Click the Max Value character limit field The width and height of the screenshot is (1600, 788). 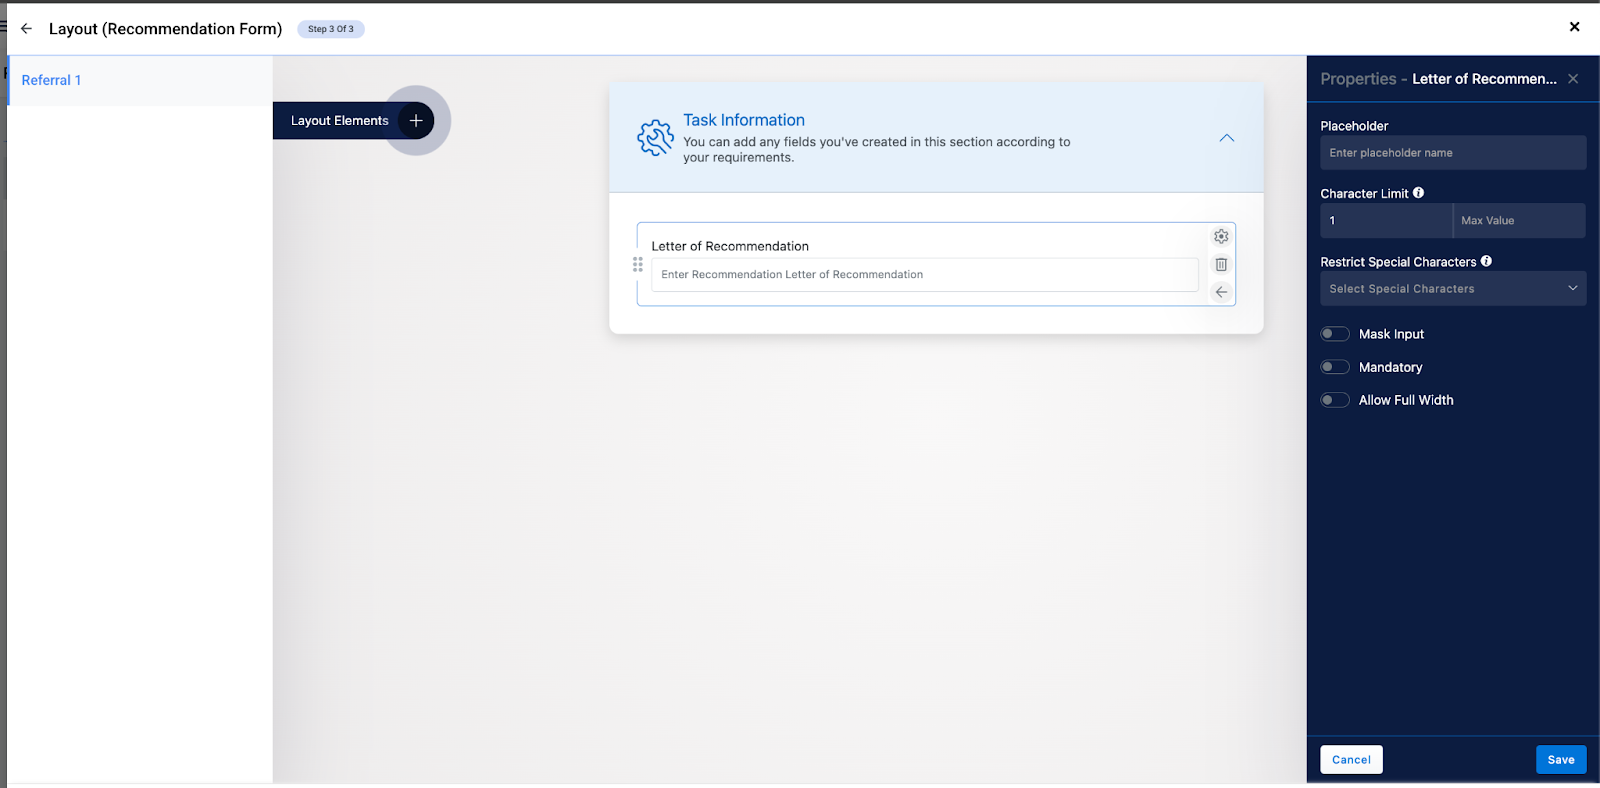[x=1518, y=221]
